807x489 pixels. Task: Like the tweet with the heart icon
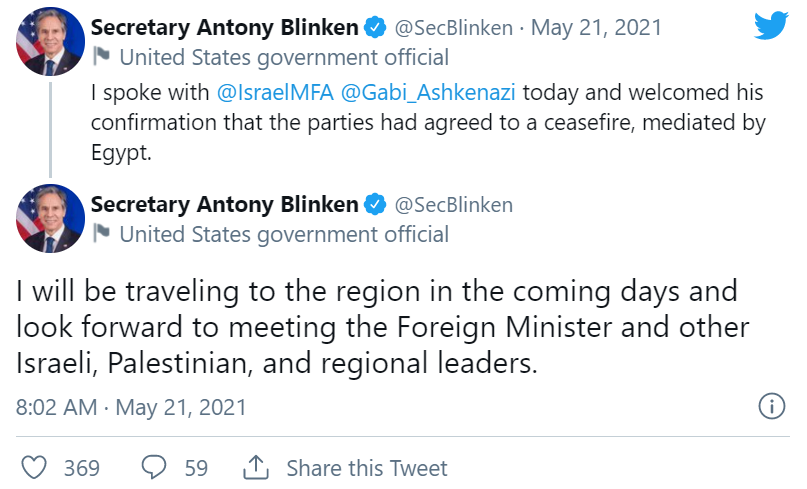(x=34, y=467)
